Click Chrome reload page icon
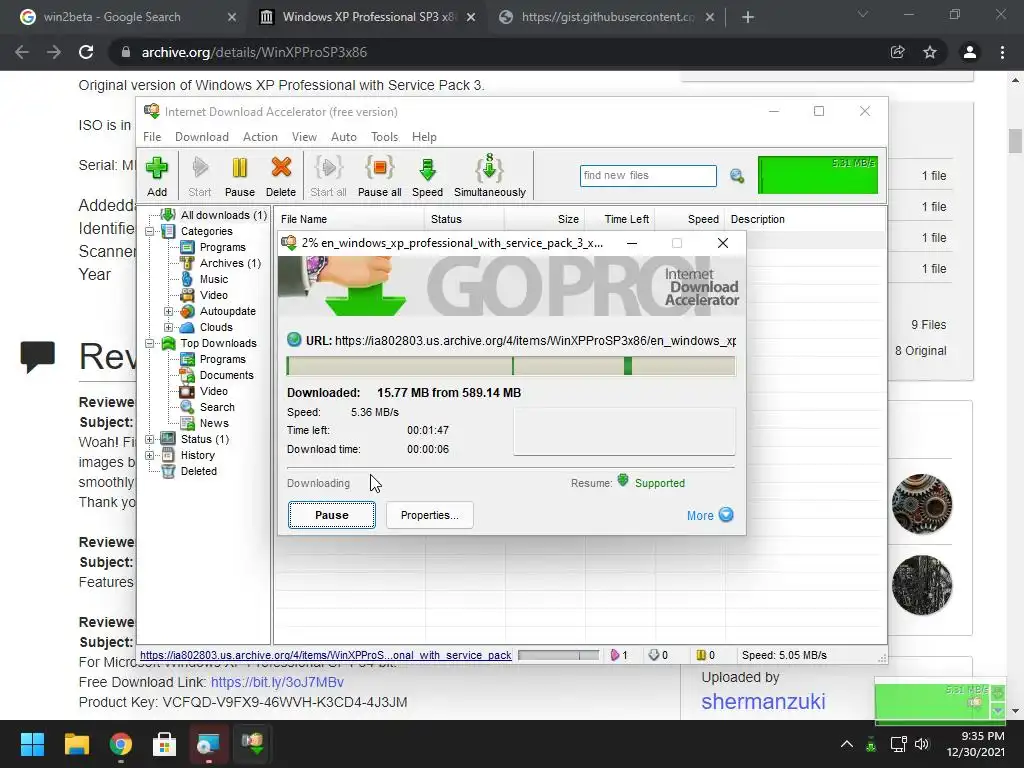Viewport: 1024px width, 768px height. pyautogui.click(x=86, y=52)
